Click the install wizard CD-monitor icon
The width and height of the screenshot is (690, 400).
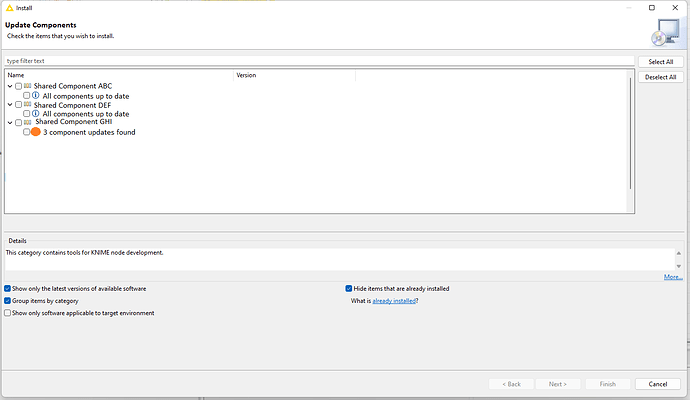[666, 32]
